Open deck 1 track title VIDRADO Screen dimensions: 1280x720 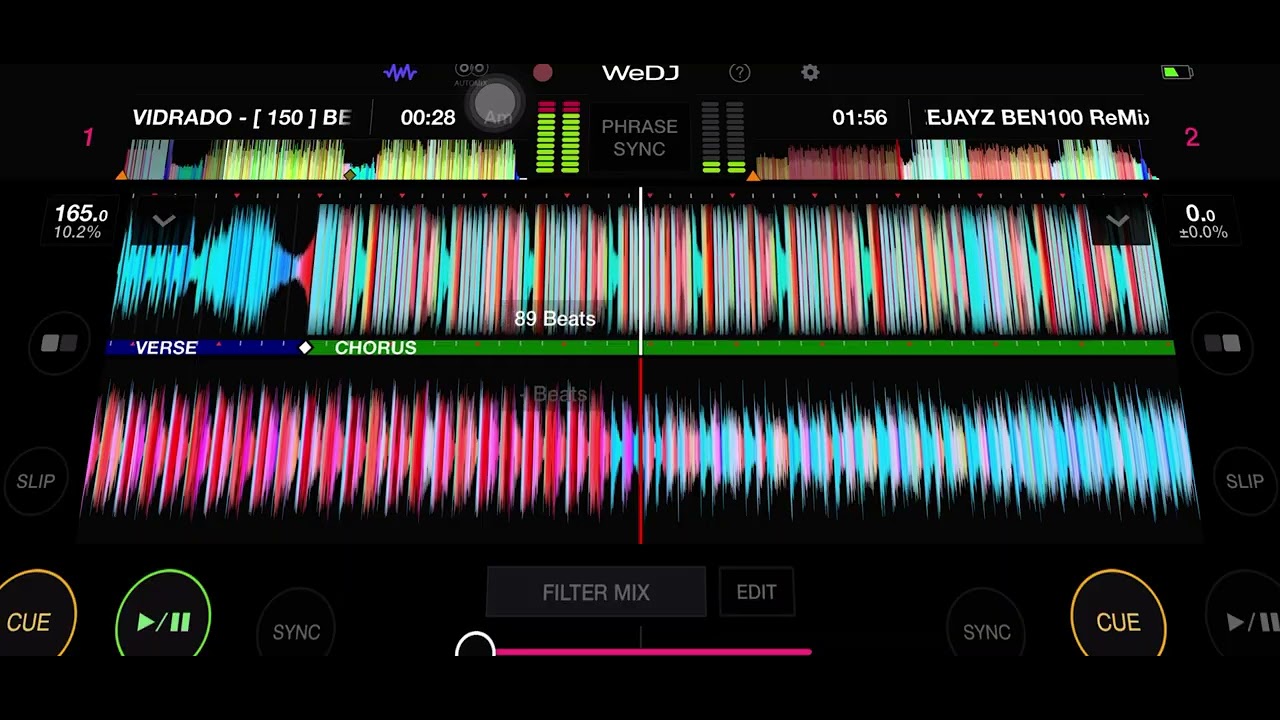point(241,118)
